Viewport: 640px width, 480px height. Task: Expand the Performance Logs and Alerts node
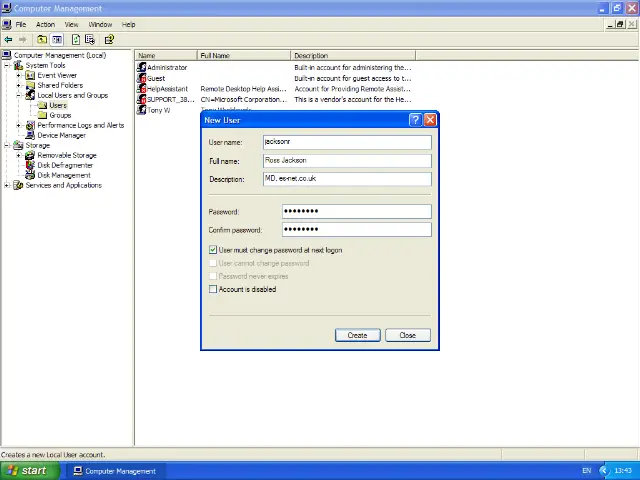[18, 125]
